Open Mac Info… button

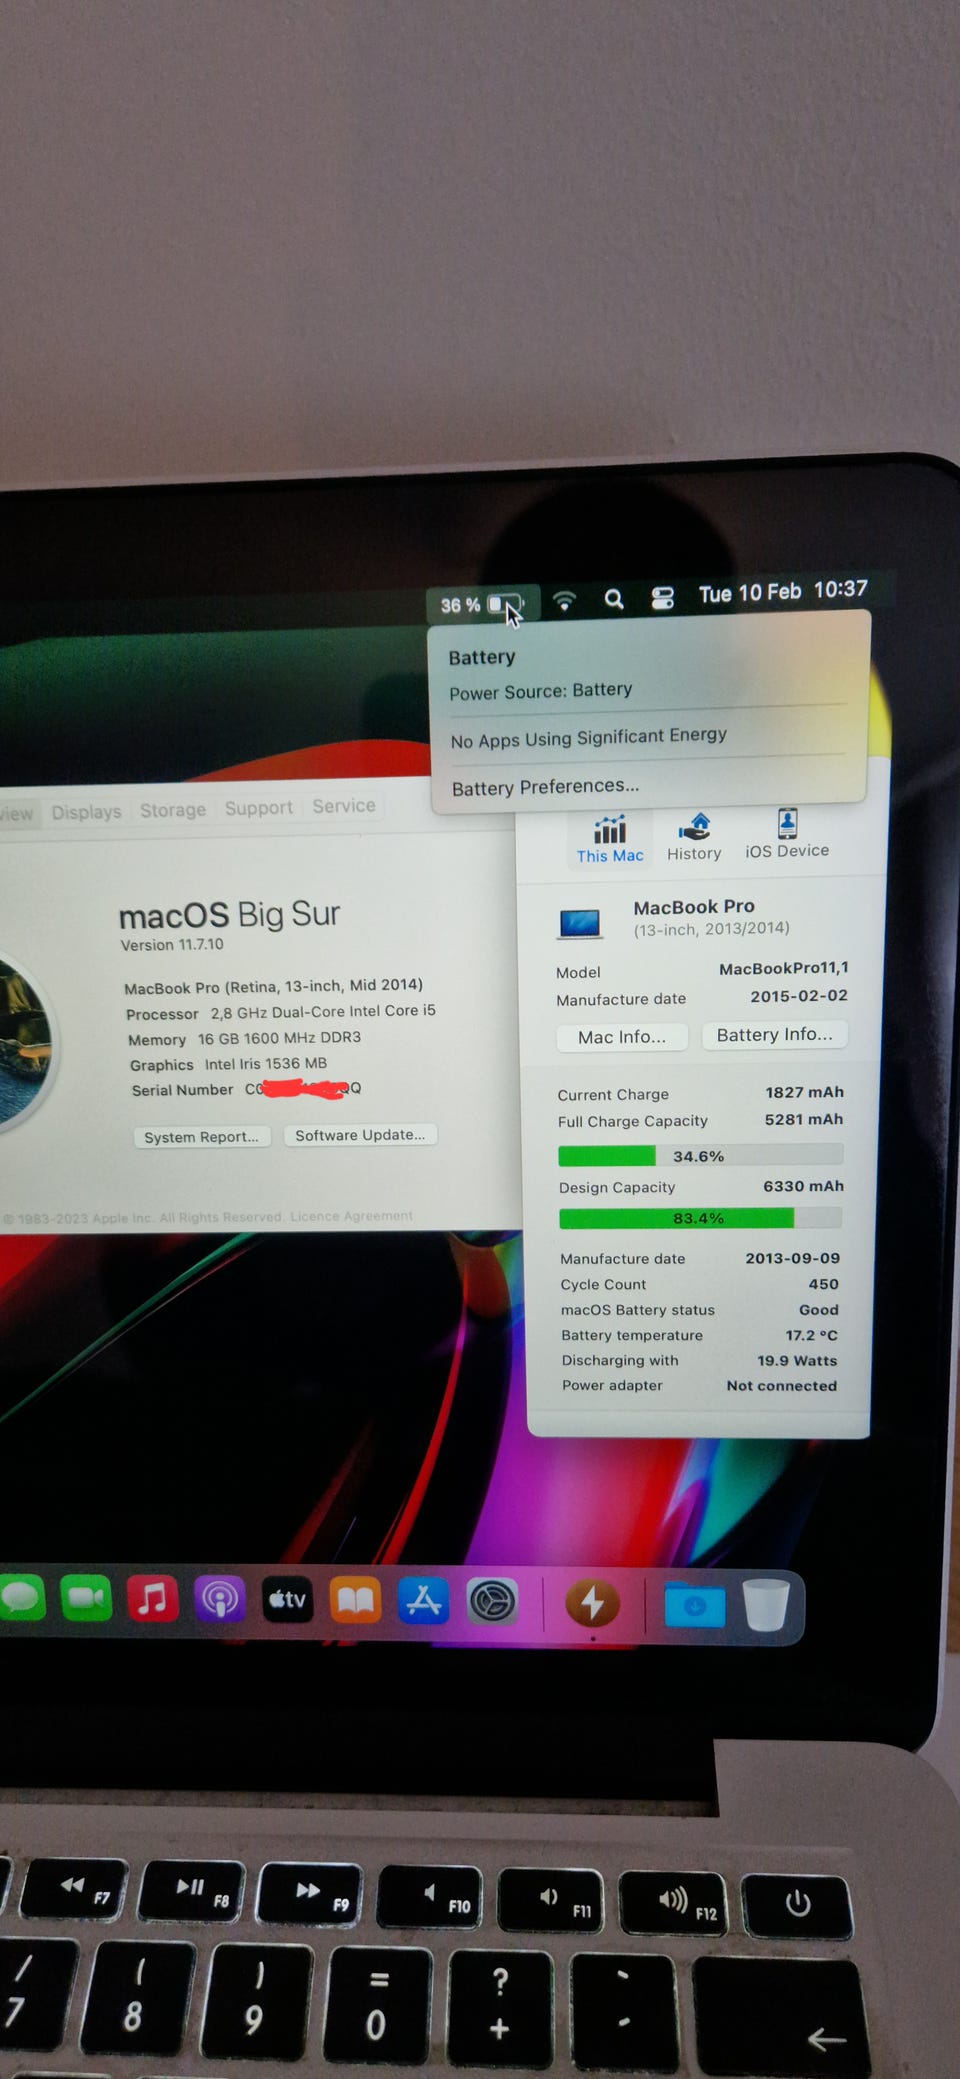[622, 1037]
